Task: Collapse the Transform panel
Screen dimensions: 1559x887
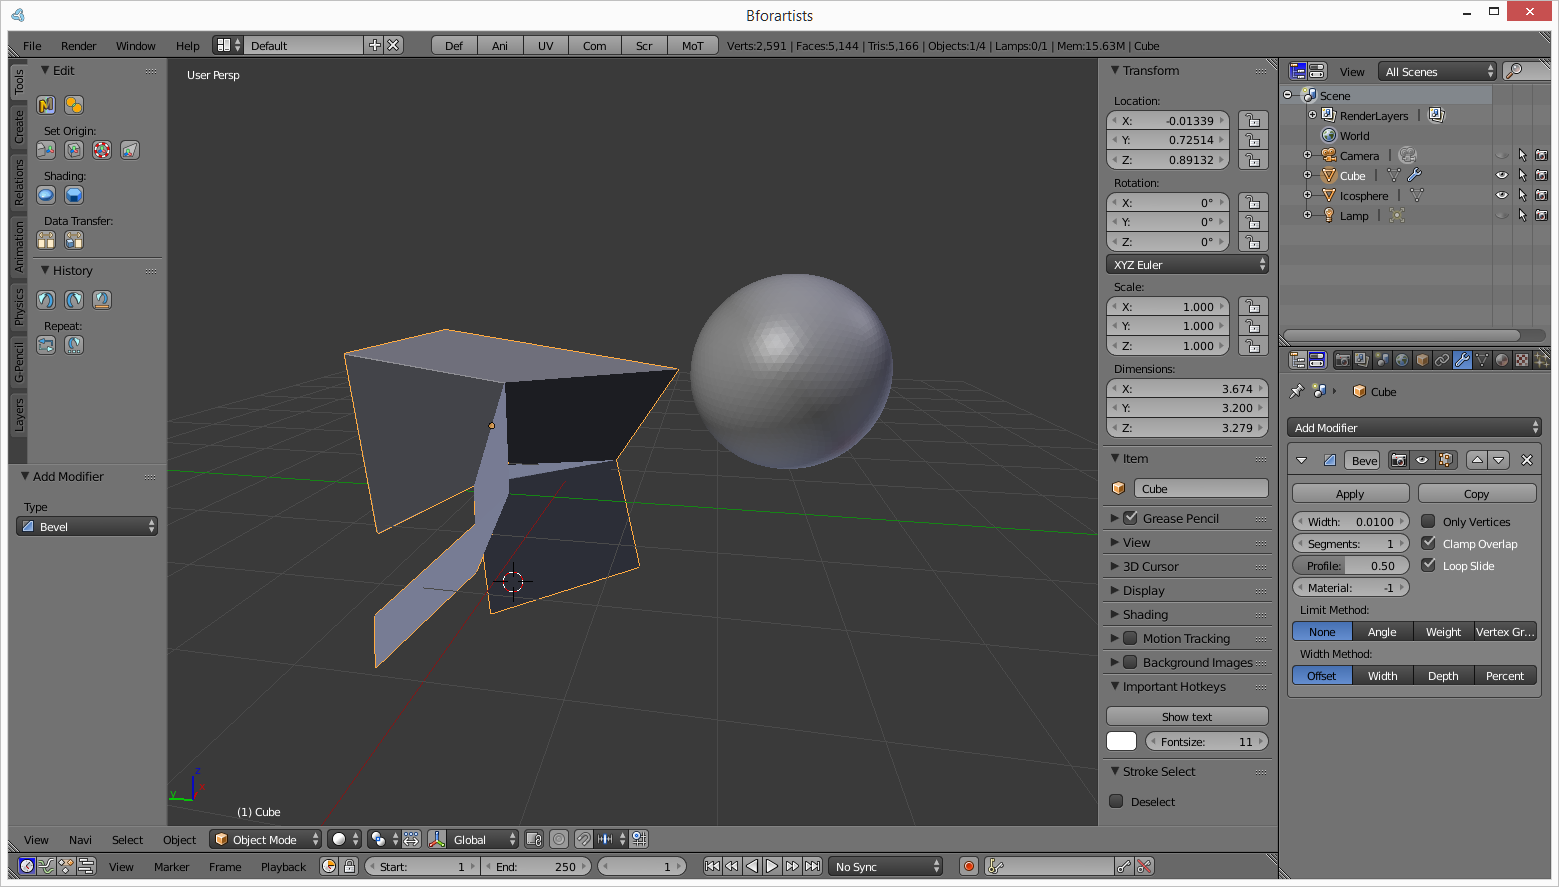Action: point(1115,70)
